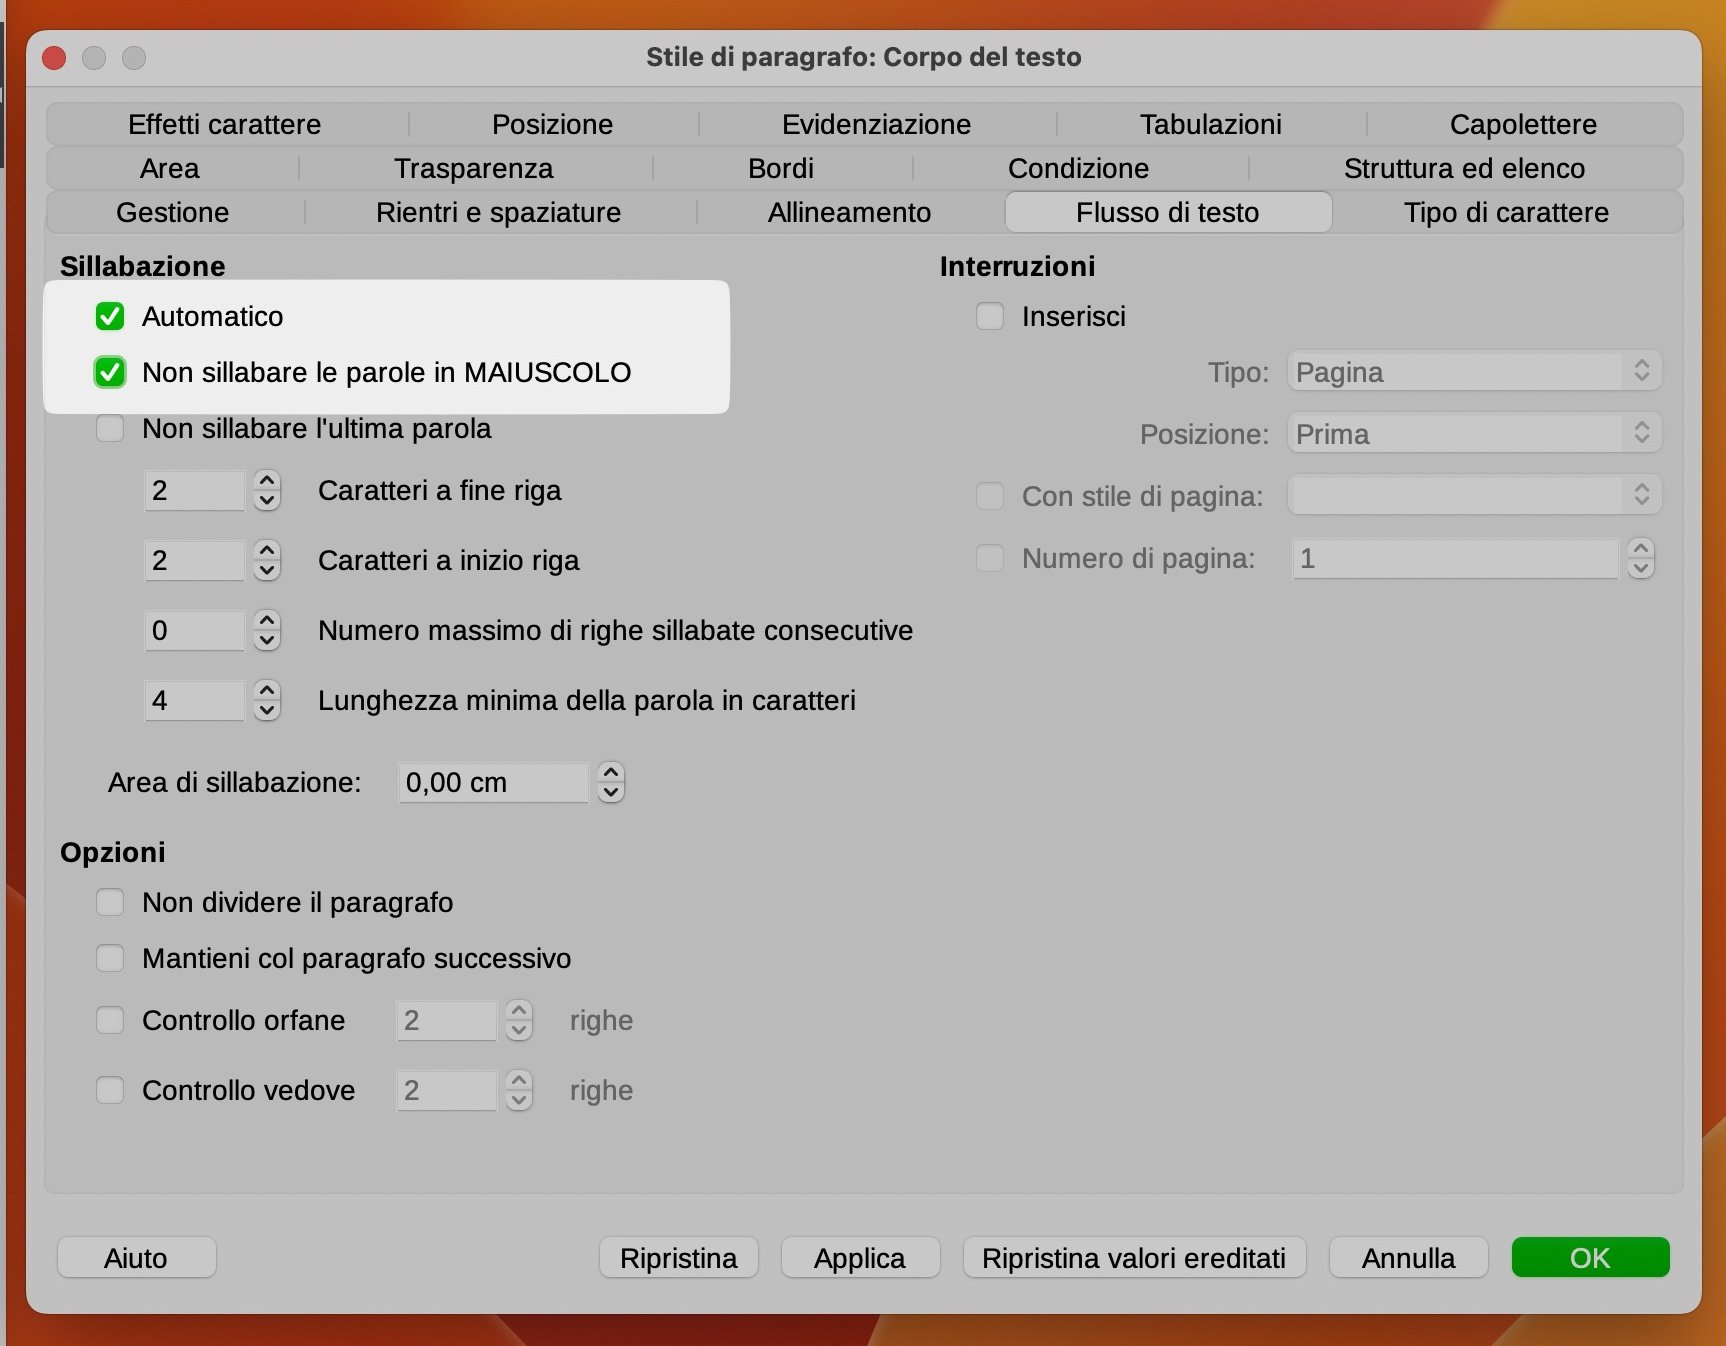Screen dimensions: 1726x1346
Task: Switch to the Effetti carattere tab
Action: point(225,124)
